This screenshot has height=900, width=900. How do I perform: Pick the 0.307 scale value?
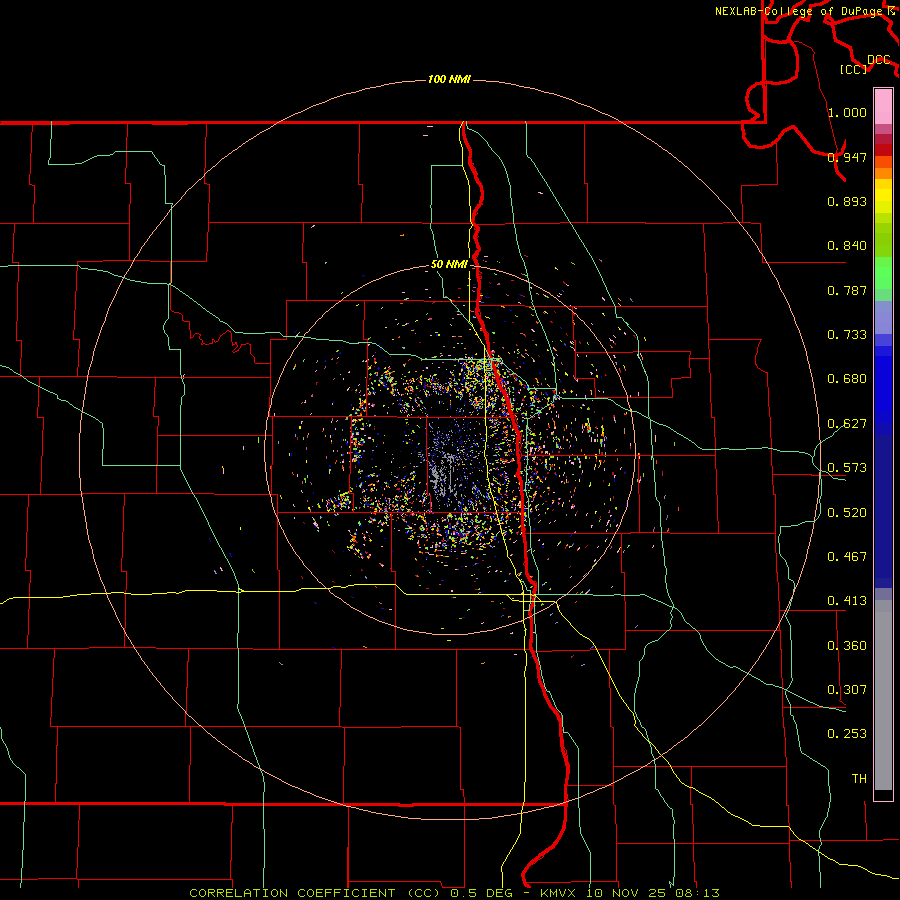point(847,690)
